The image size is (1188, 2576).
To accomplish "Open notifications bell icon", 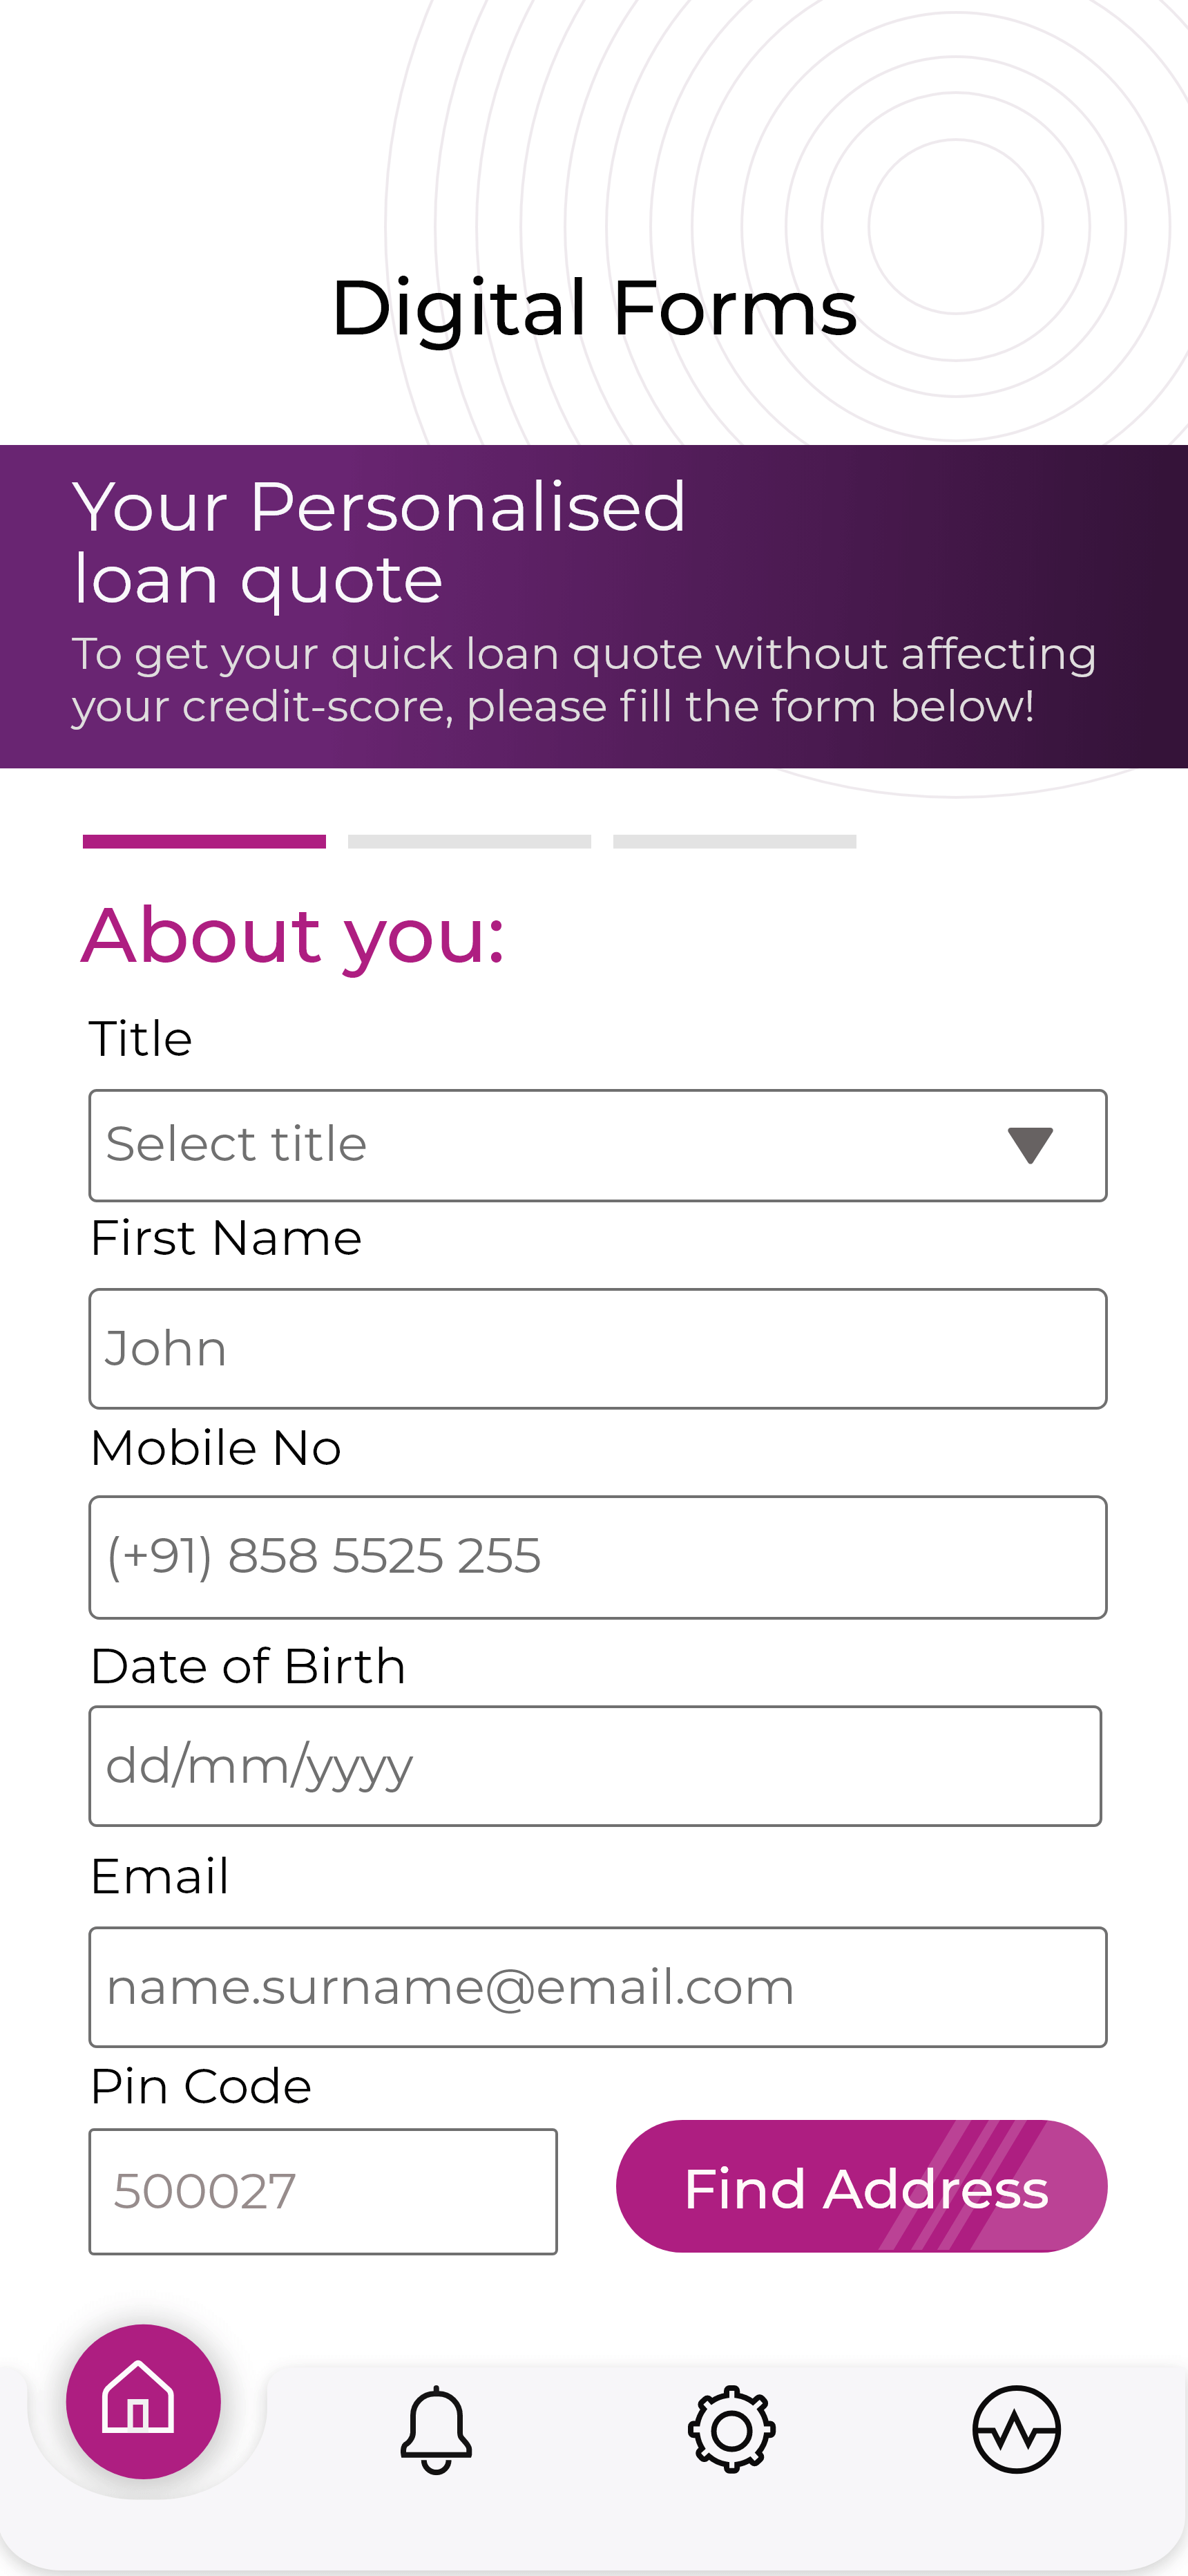I will point(436,2429).
